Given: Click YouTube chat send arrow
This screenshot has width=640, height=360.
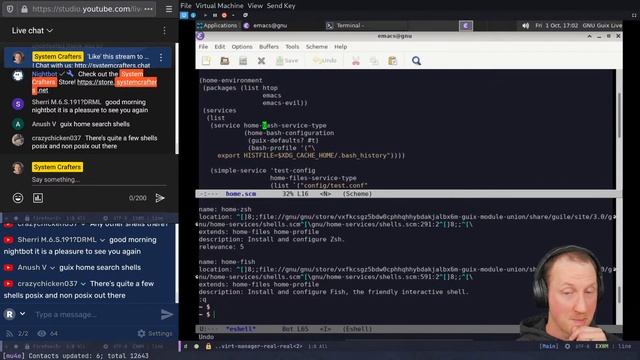Looking at the screenshot, I should pos(160,198).
